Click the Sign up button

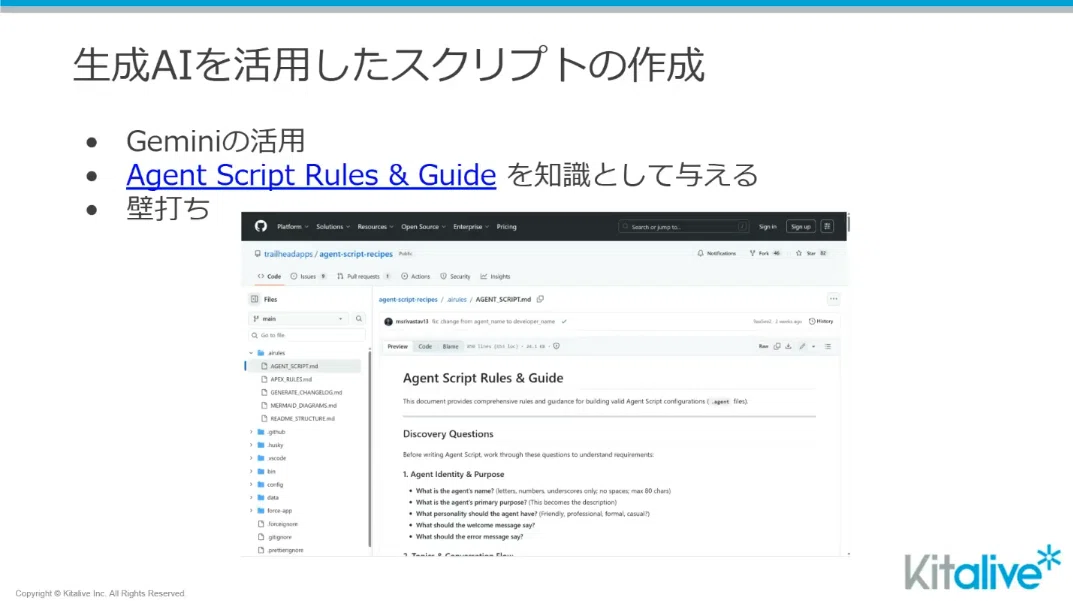(801, 227)
